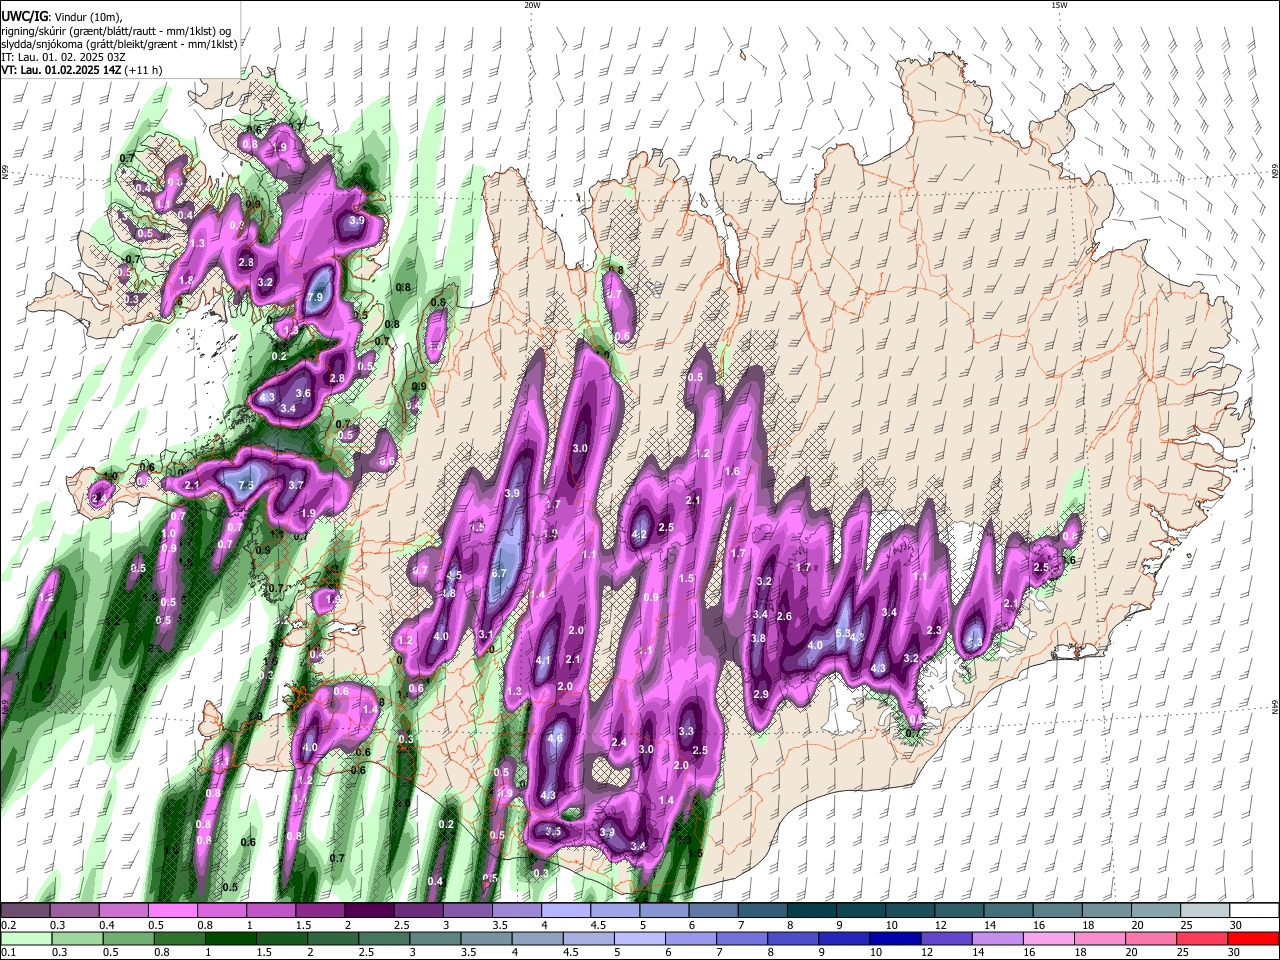The height and width of the screenshot is (960, 1280).
Task: Click the 6.7 precipitation value on the map
Action: coord(500,573)
